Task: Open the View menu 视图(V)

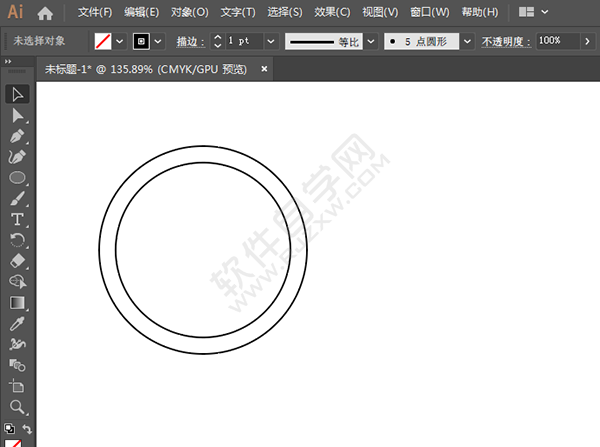Action: coord(380,12)
